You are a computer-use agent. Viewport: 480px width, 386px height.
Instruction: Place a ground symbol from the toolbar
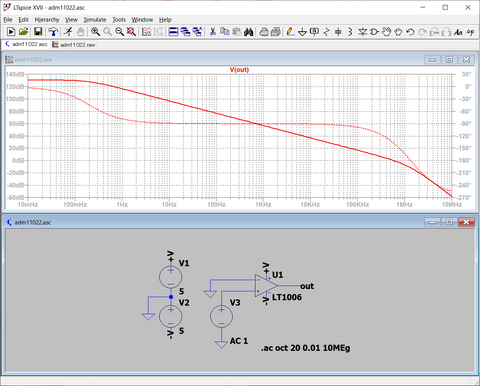click(x=302, y=32)
